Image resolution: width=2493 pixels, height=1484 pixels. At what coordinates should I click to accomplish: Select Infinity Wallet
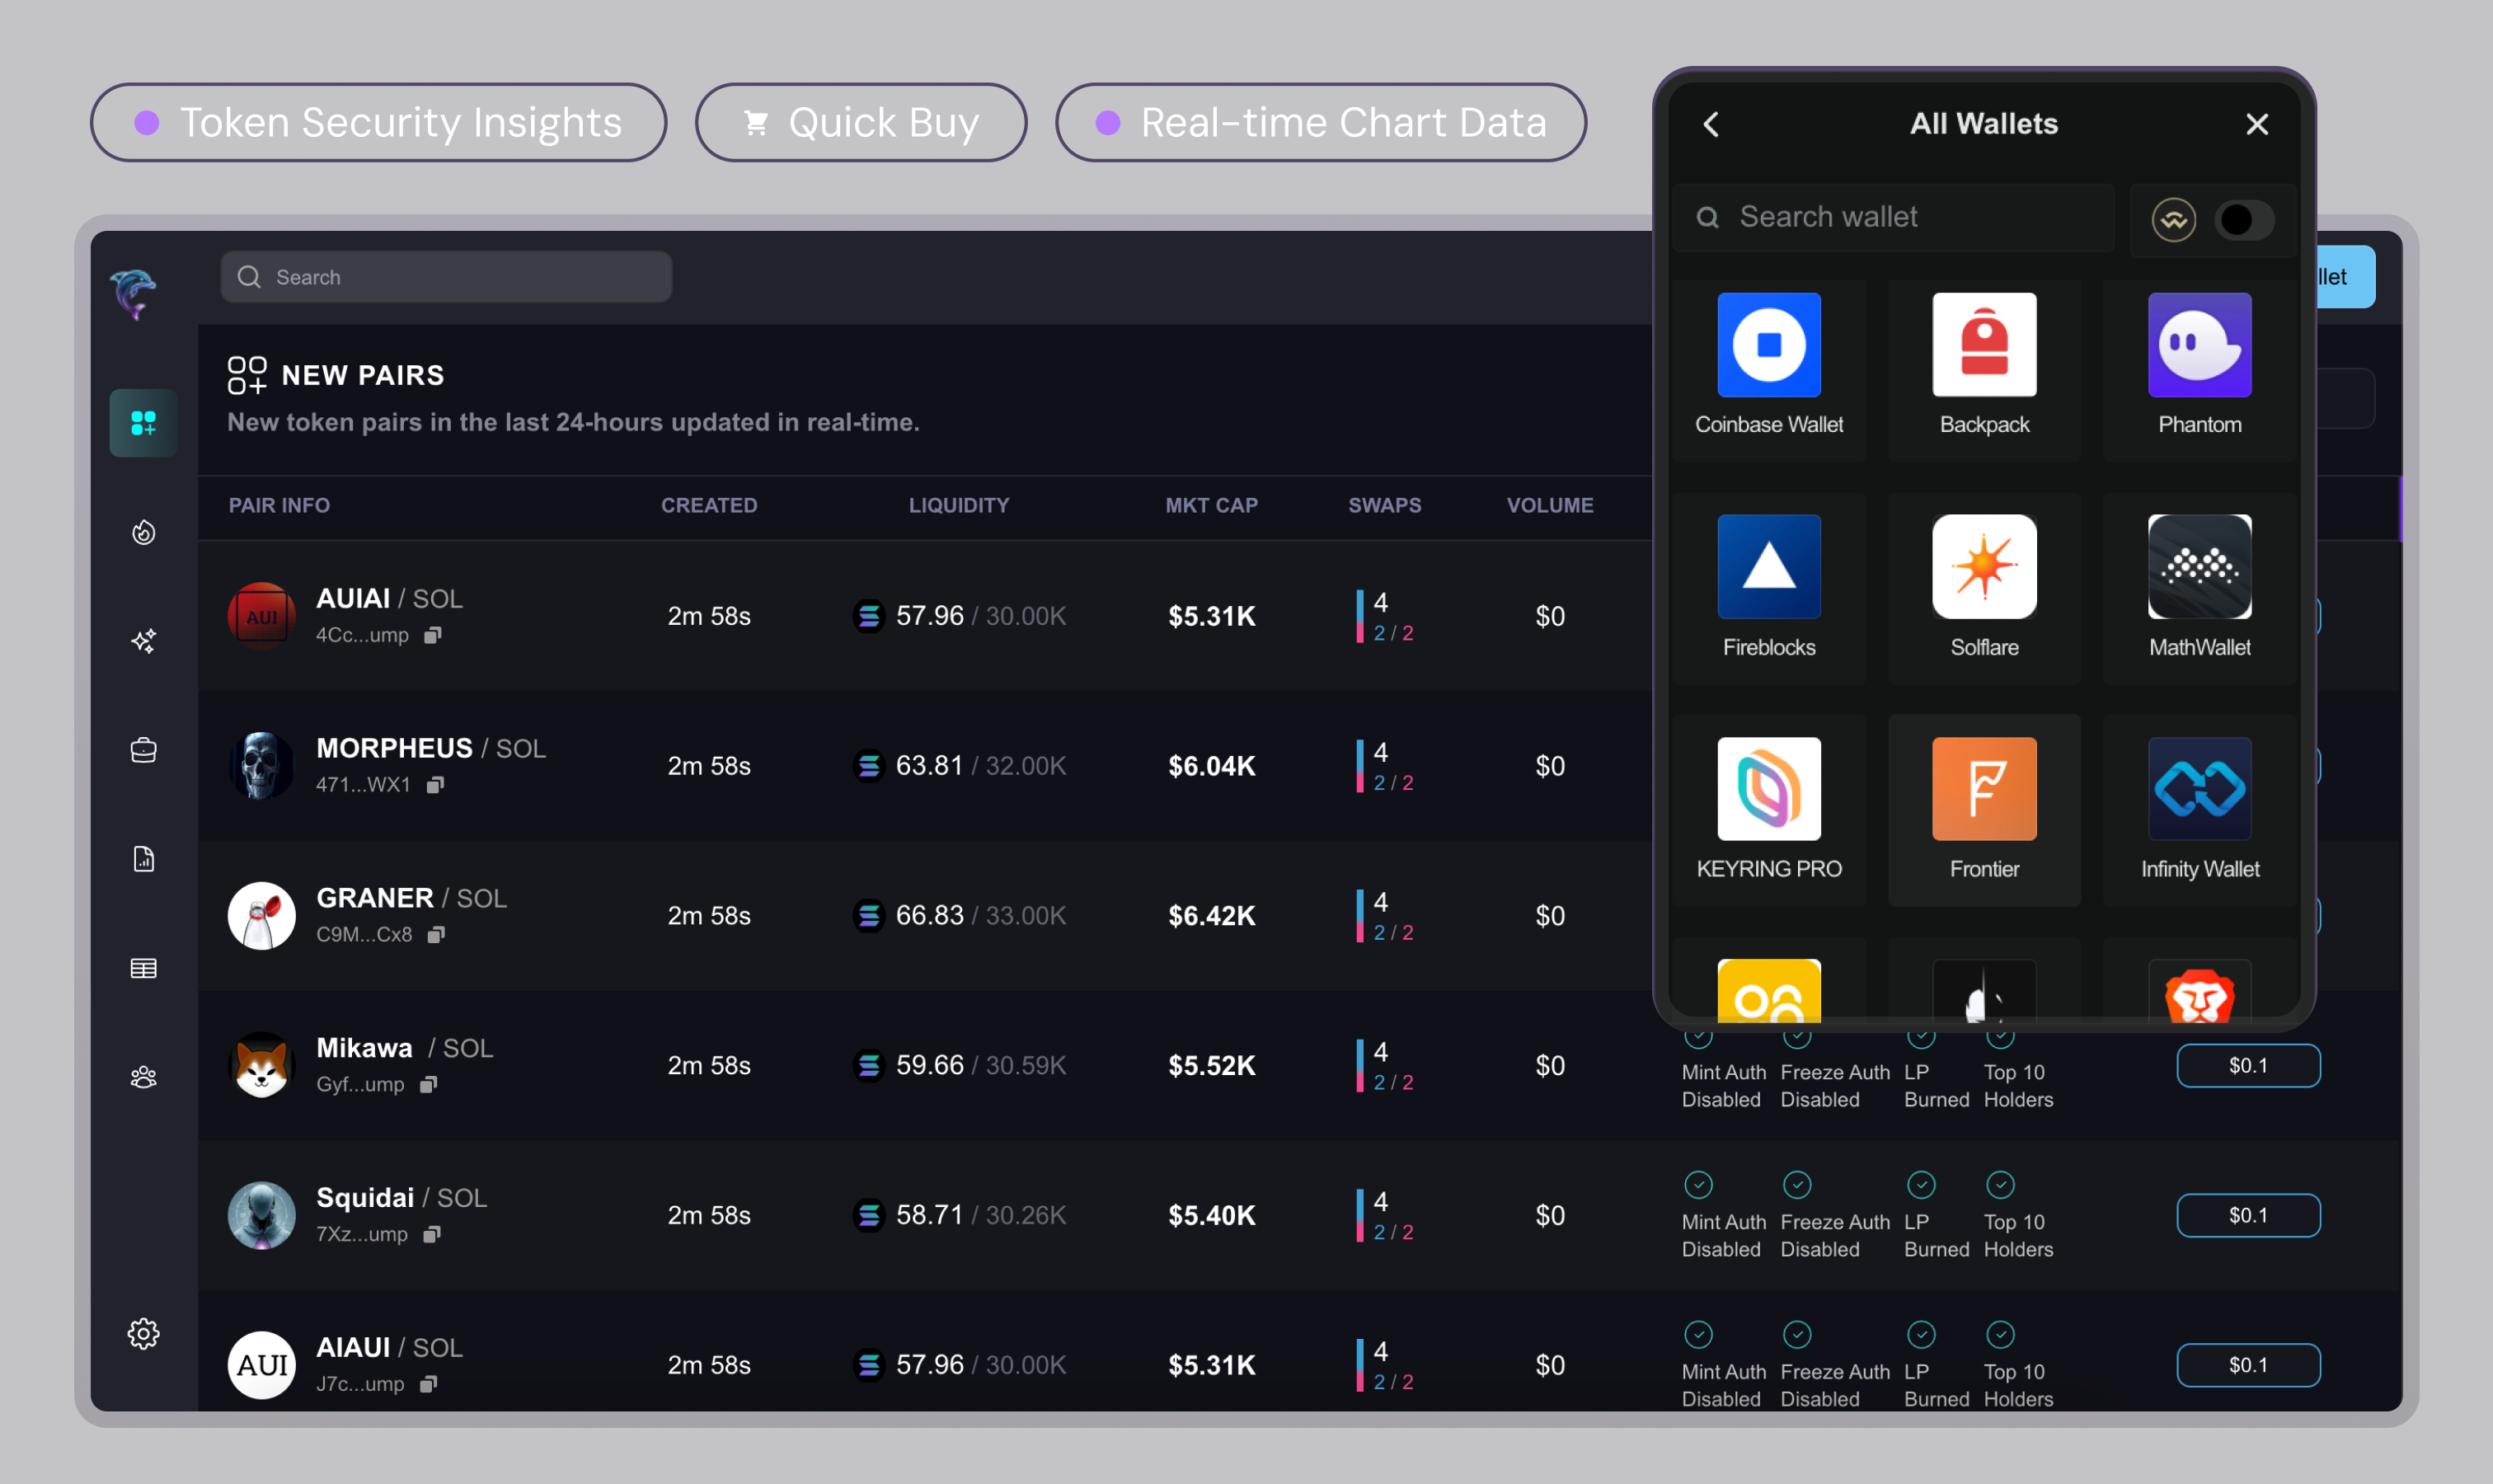tap(2199, 811)
